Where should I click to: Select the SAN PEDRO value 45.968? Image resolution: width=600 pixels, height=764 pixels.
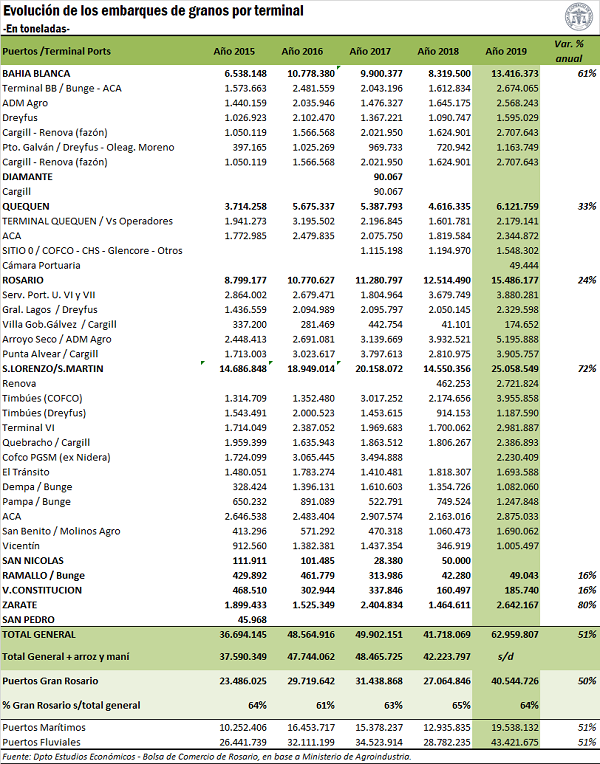234,620
